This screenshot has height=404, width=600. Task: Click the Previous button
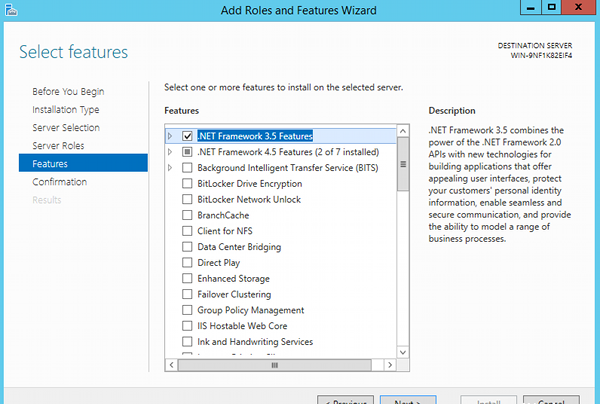click(346, 400)
